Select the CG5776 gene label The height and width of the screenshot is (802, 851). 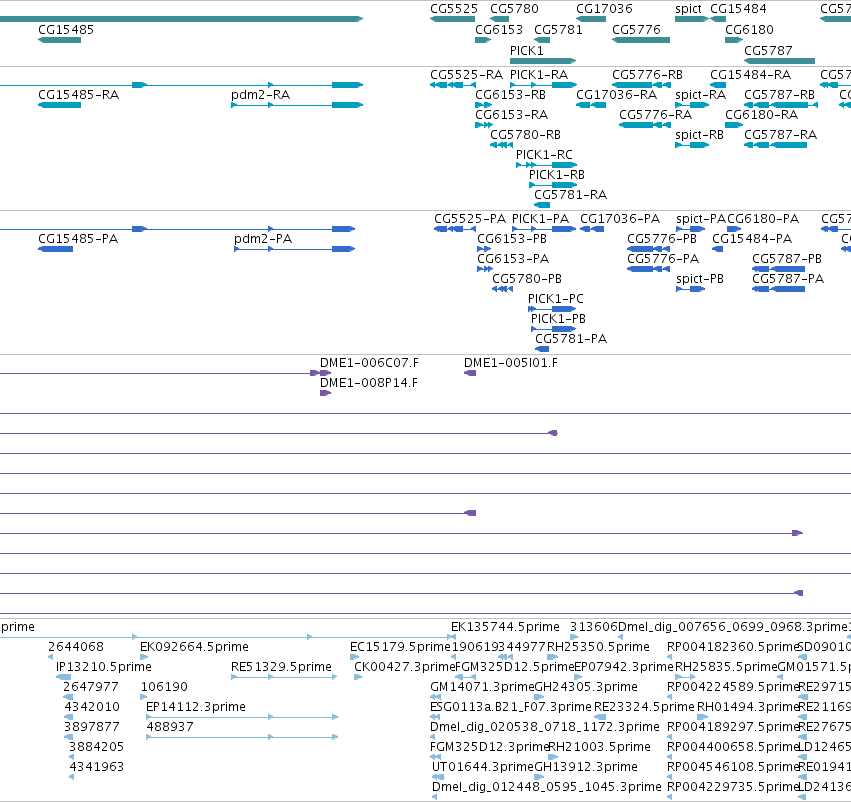pos(636,29)
